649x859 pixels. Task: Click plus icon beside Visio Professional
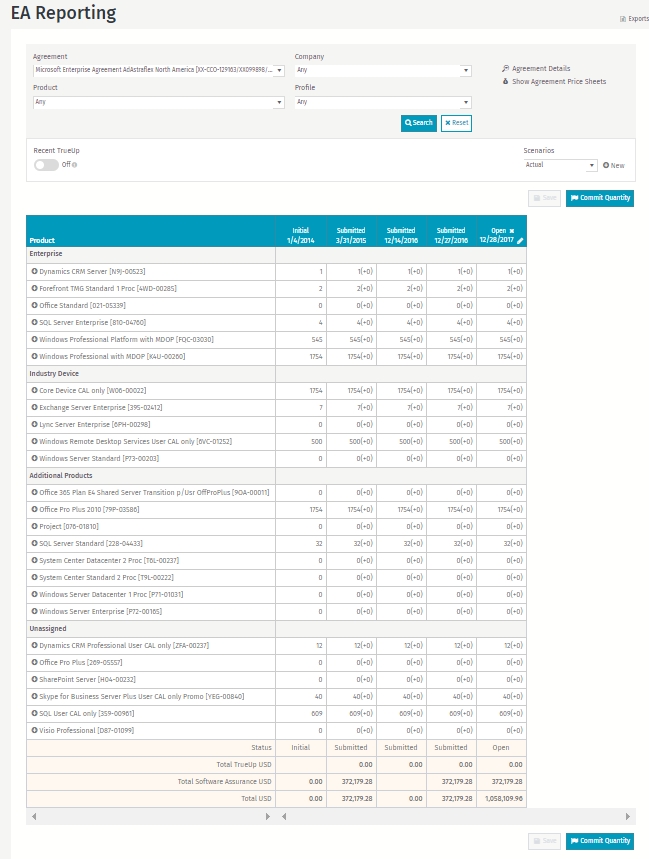[35, 730]
